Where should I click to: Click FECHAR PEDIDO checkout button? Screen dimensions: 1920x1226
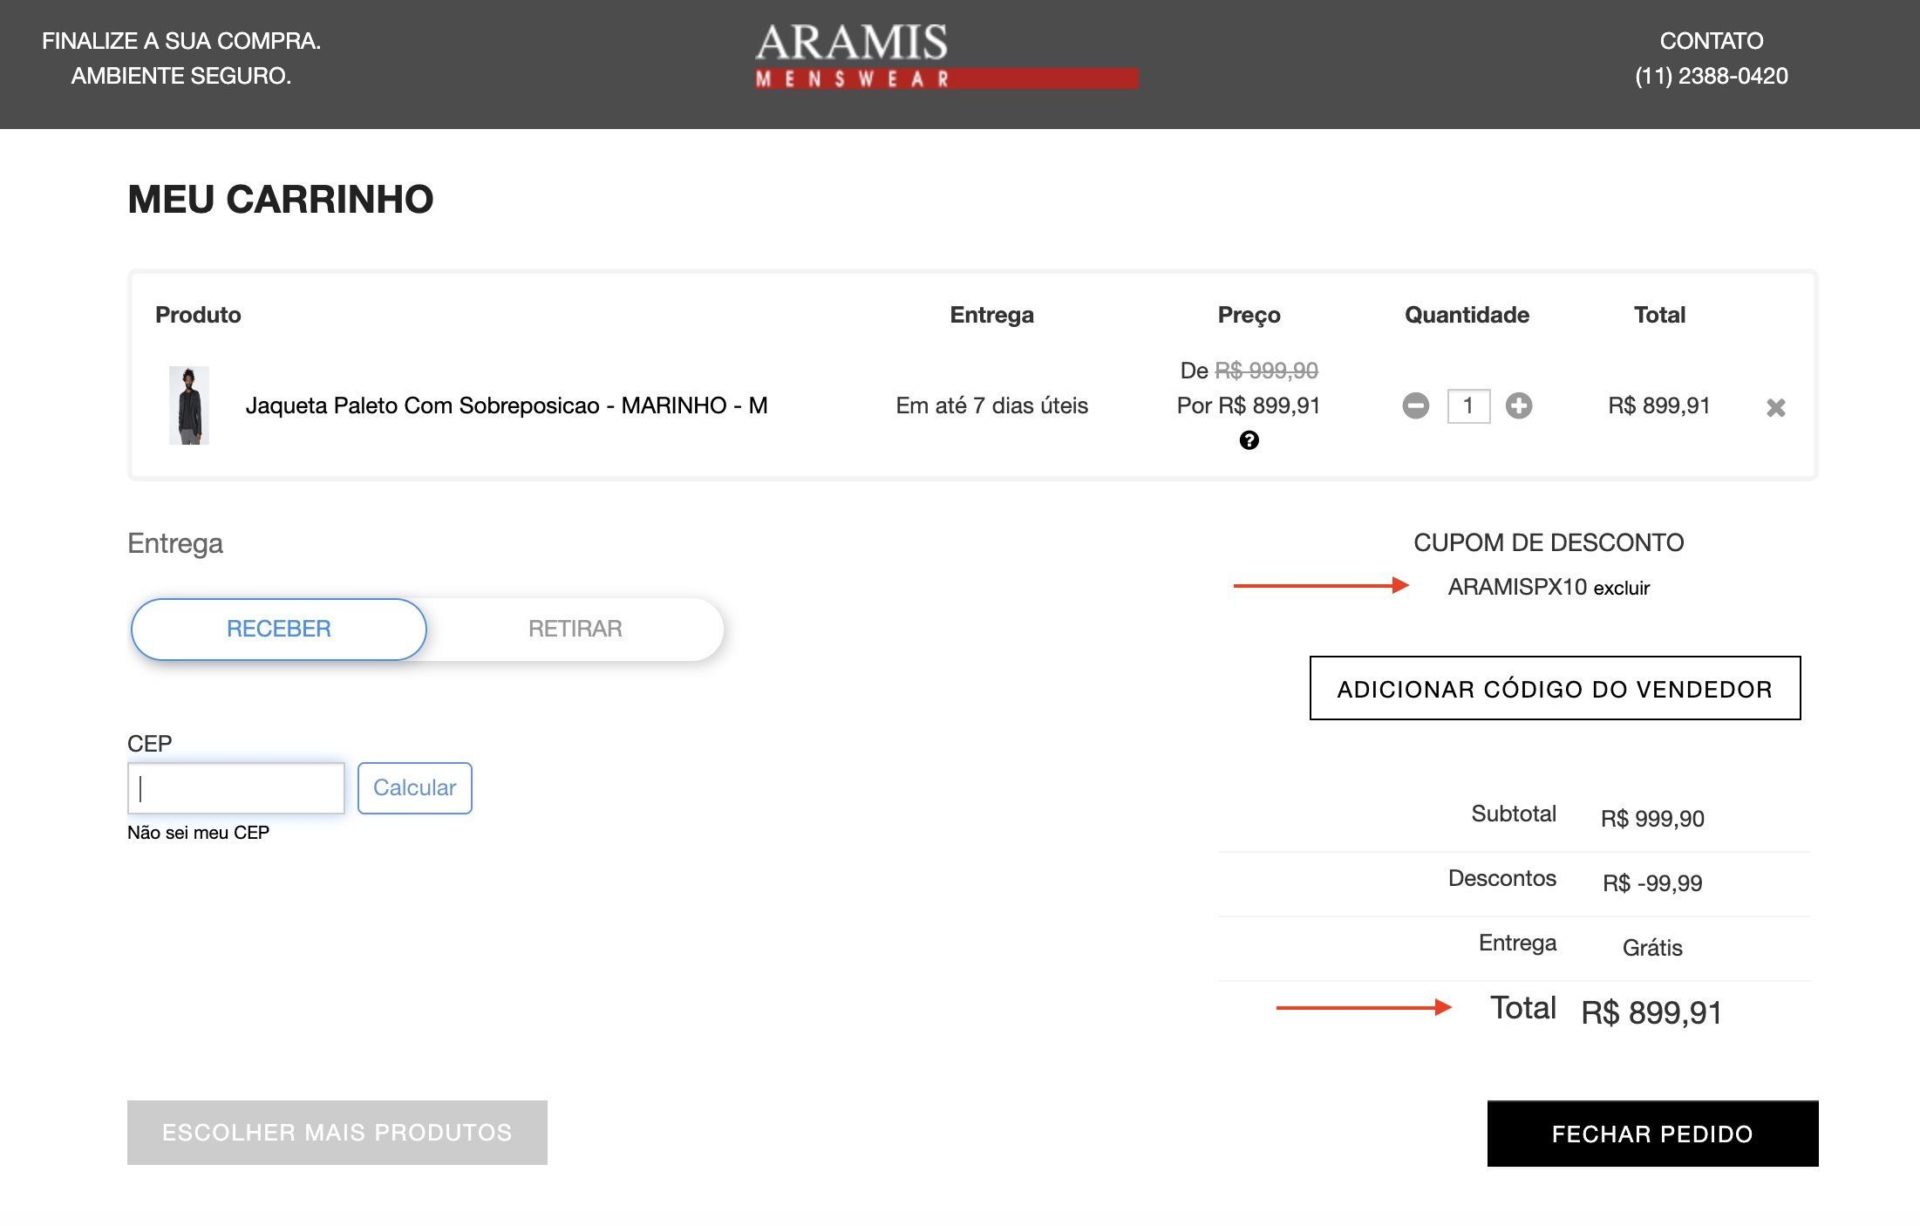(x=1652, y=1133)
